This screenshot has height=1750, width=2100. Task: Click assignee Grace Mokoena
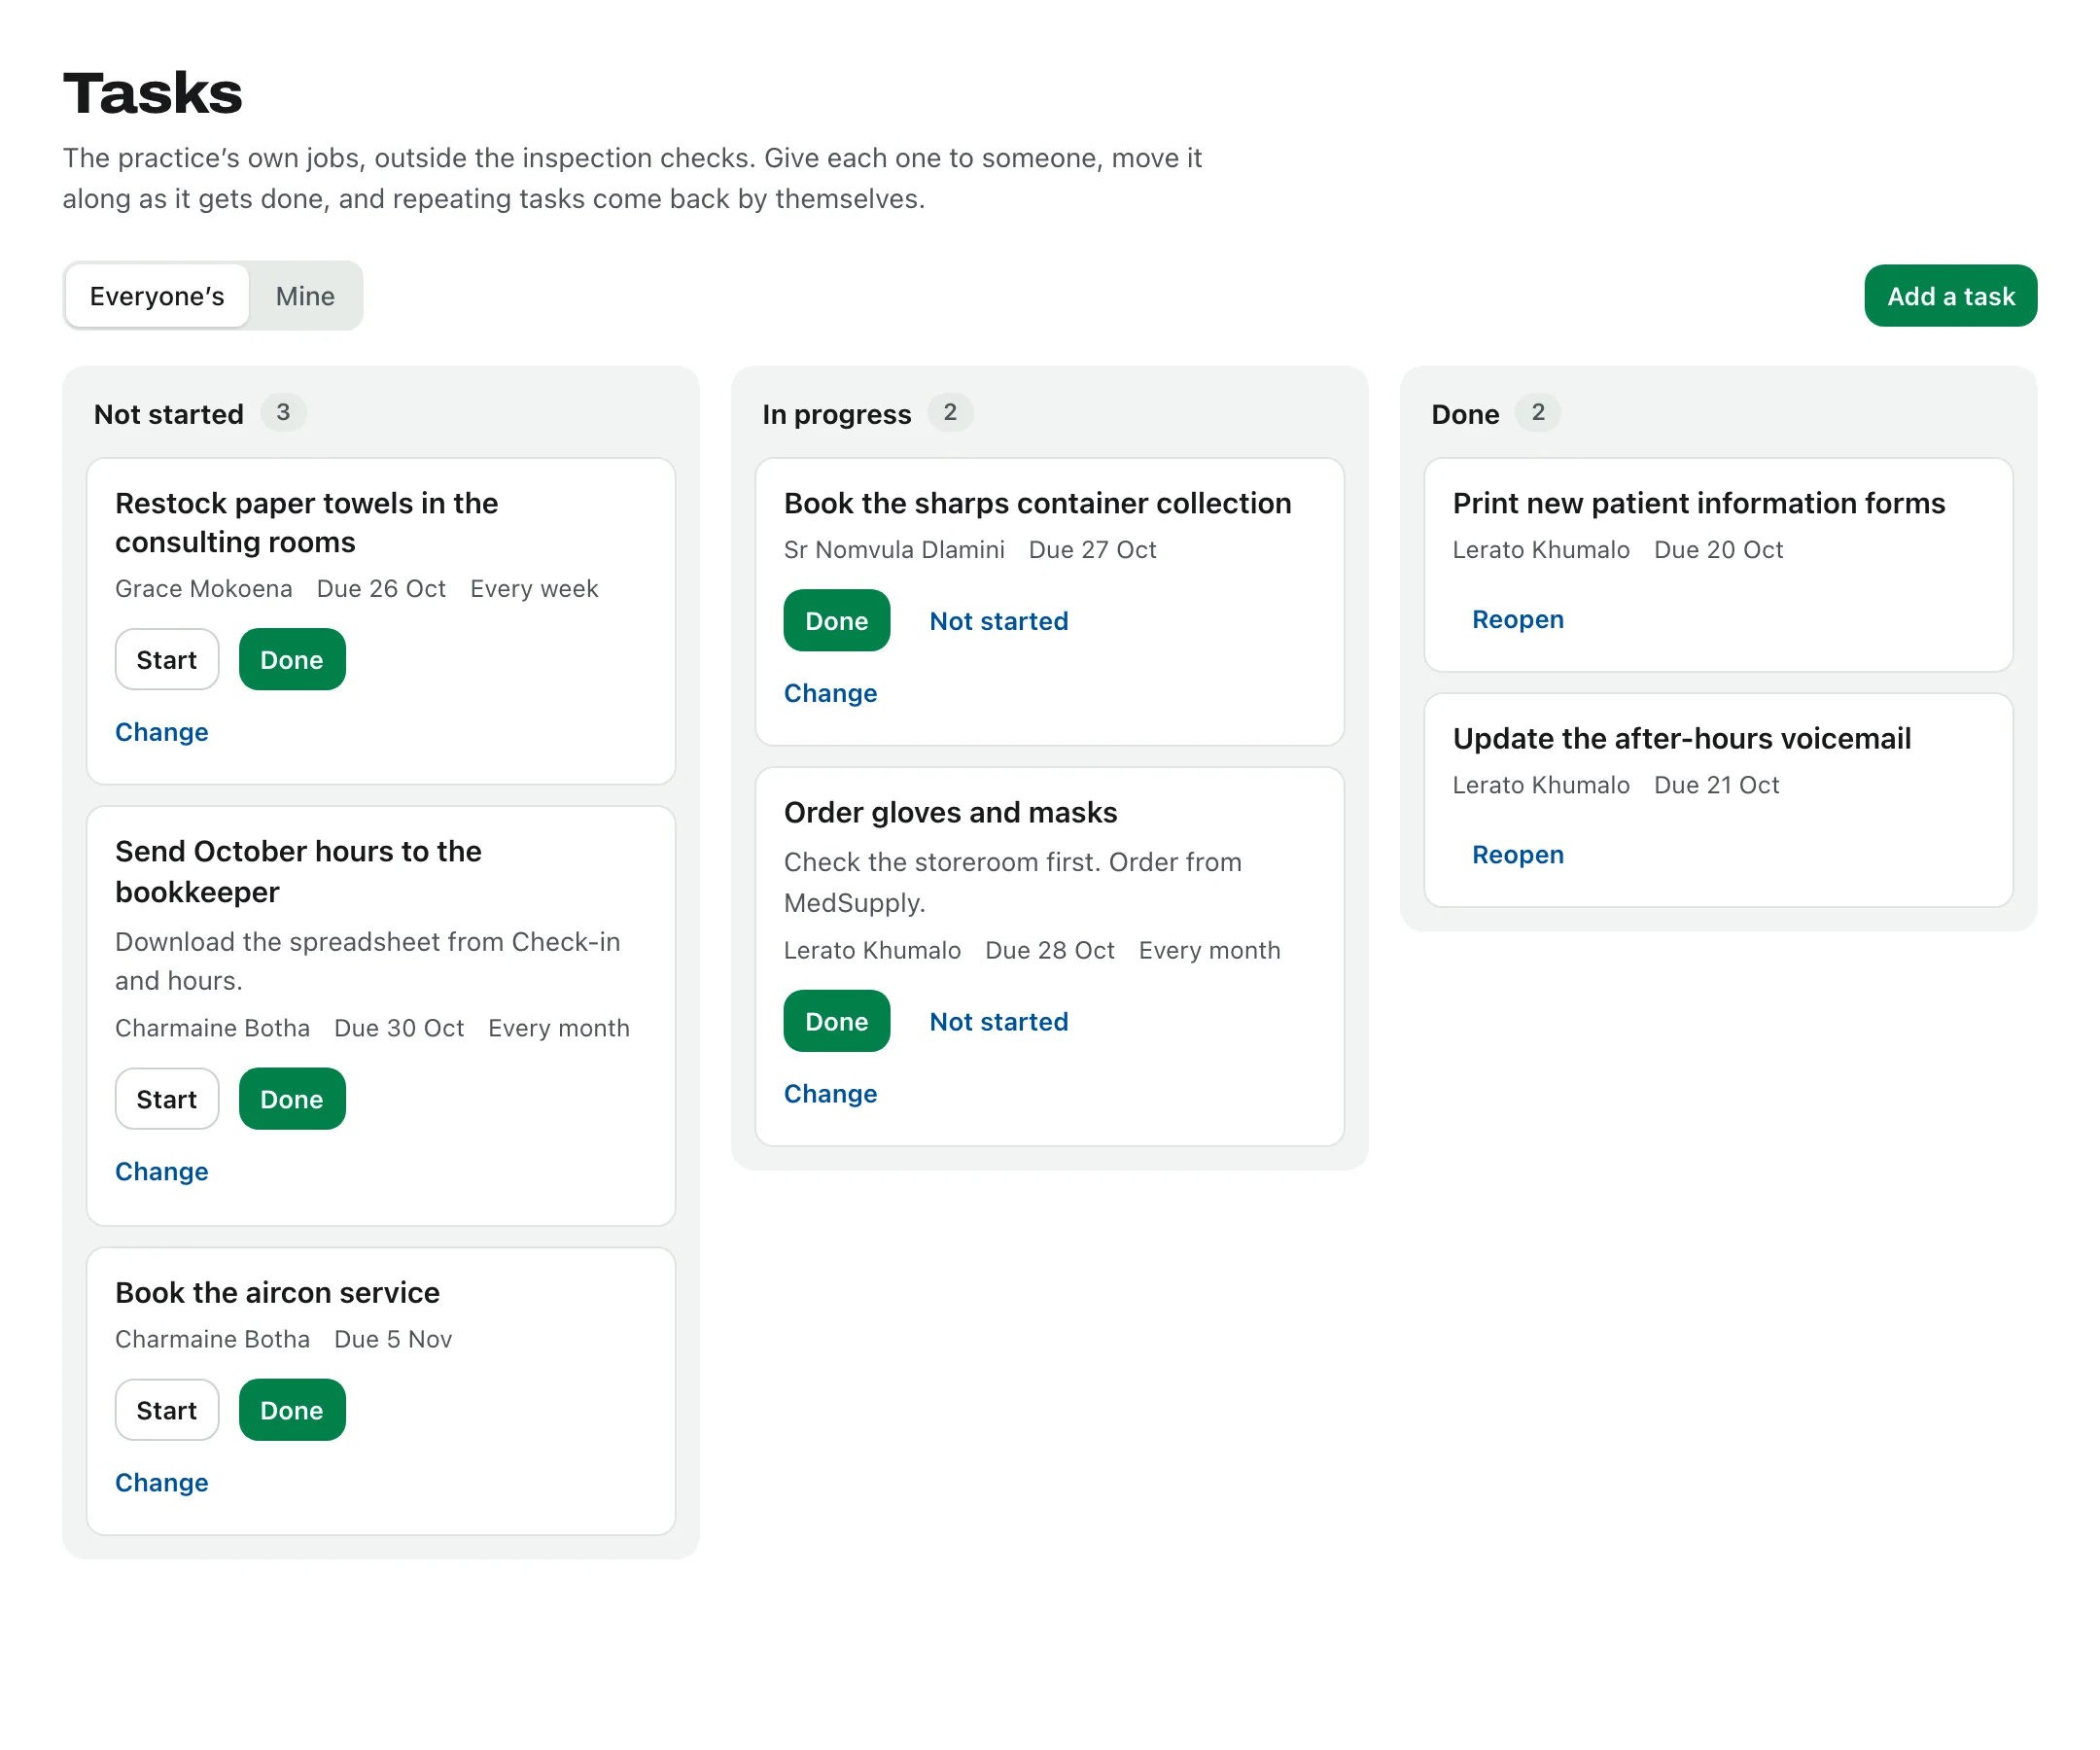[203, 588]
